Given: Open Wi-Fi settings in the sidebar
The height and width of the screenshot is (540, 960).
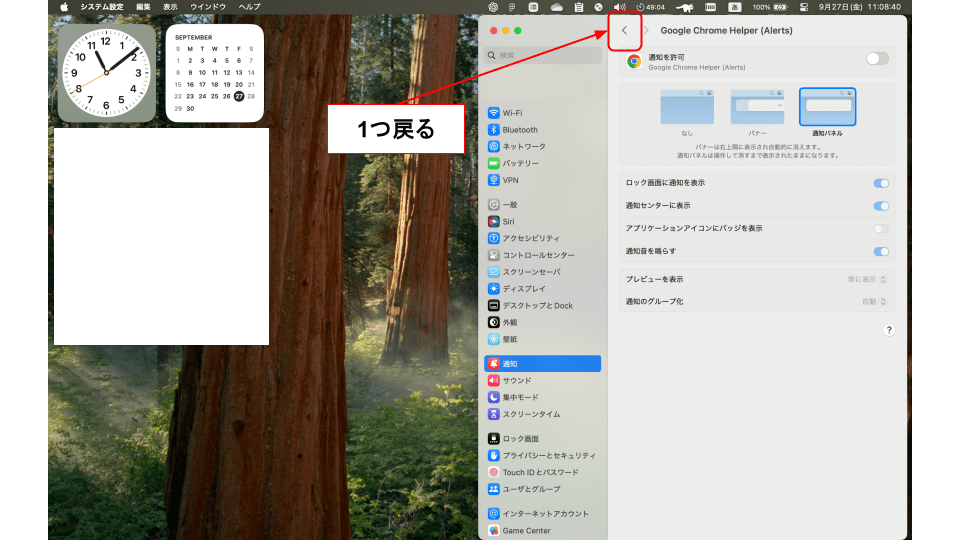Looking at the screenshot, I should click(512, 113).
